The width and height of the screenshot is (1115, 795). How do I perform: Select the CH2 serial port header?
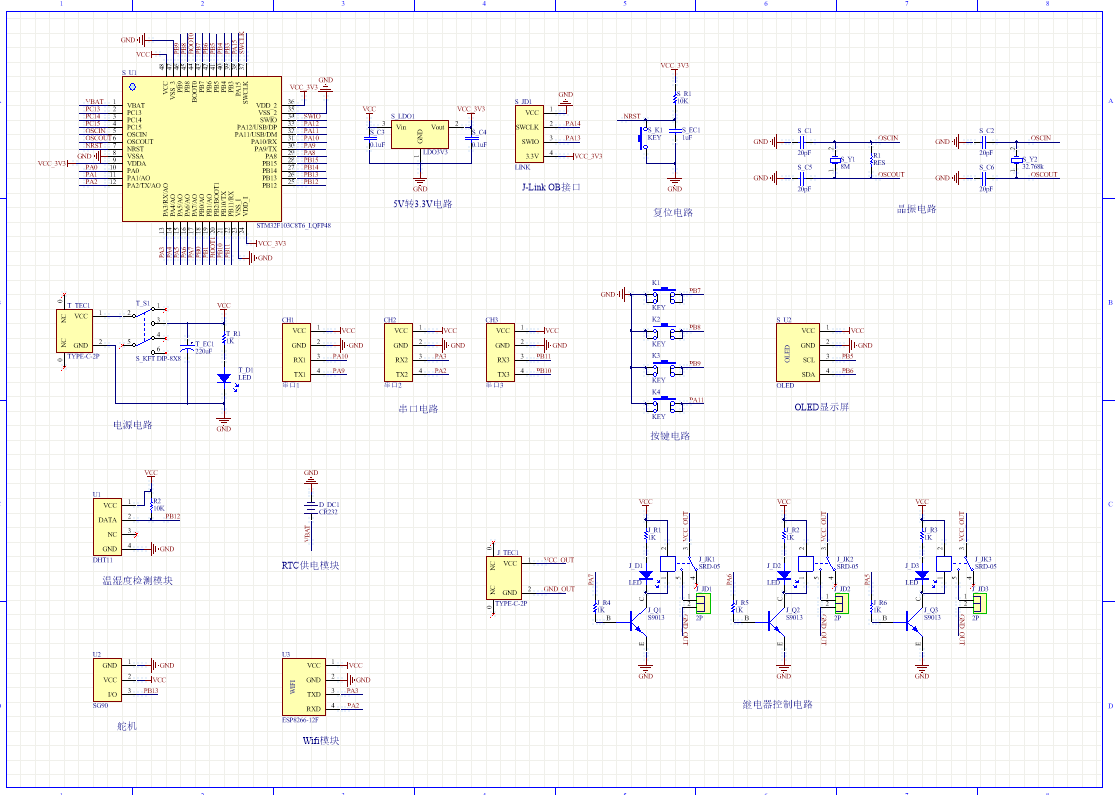(x=398, y=351)
